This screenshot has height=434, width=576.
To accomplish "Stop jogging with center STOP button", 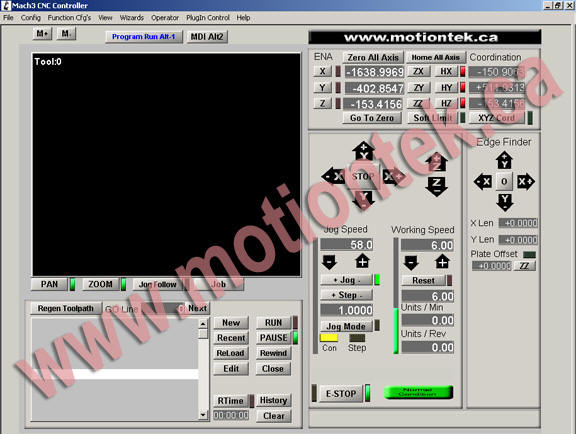I will (363, 176).
